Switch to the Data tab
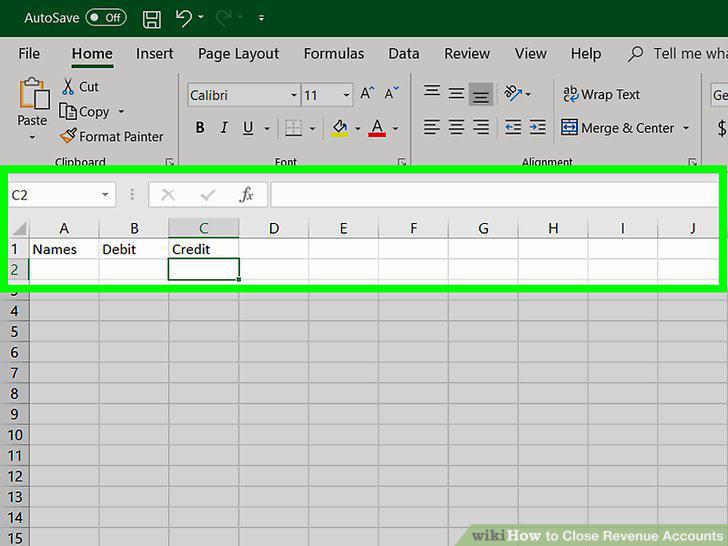 pyautogui.click(x=404, y=53)
